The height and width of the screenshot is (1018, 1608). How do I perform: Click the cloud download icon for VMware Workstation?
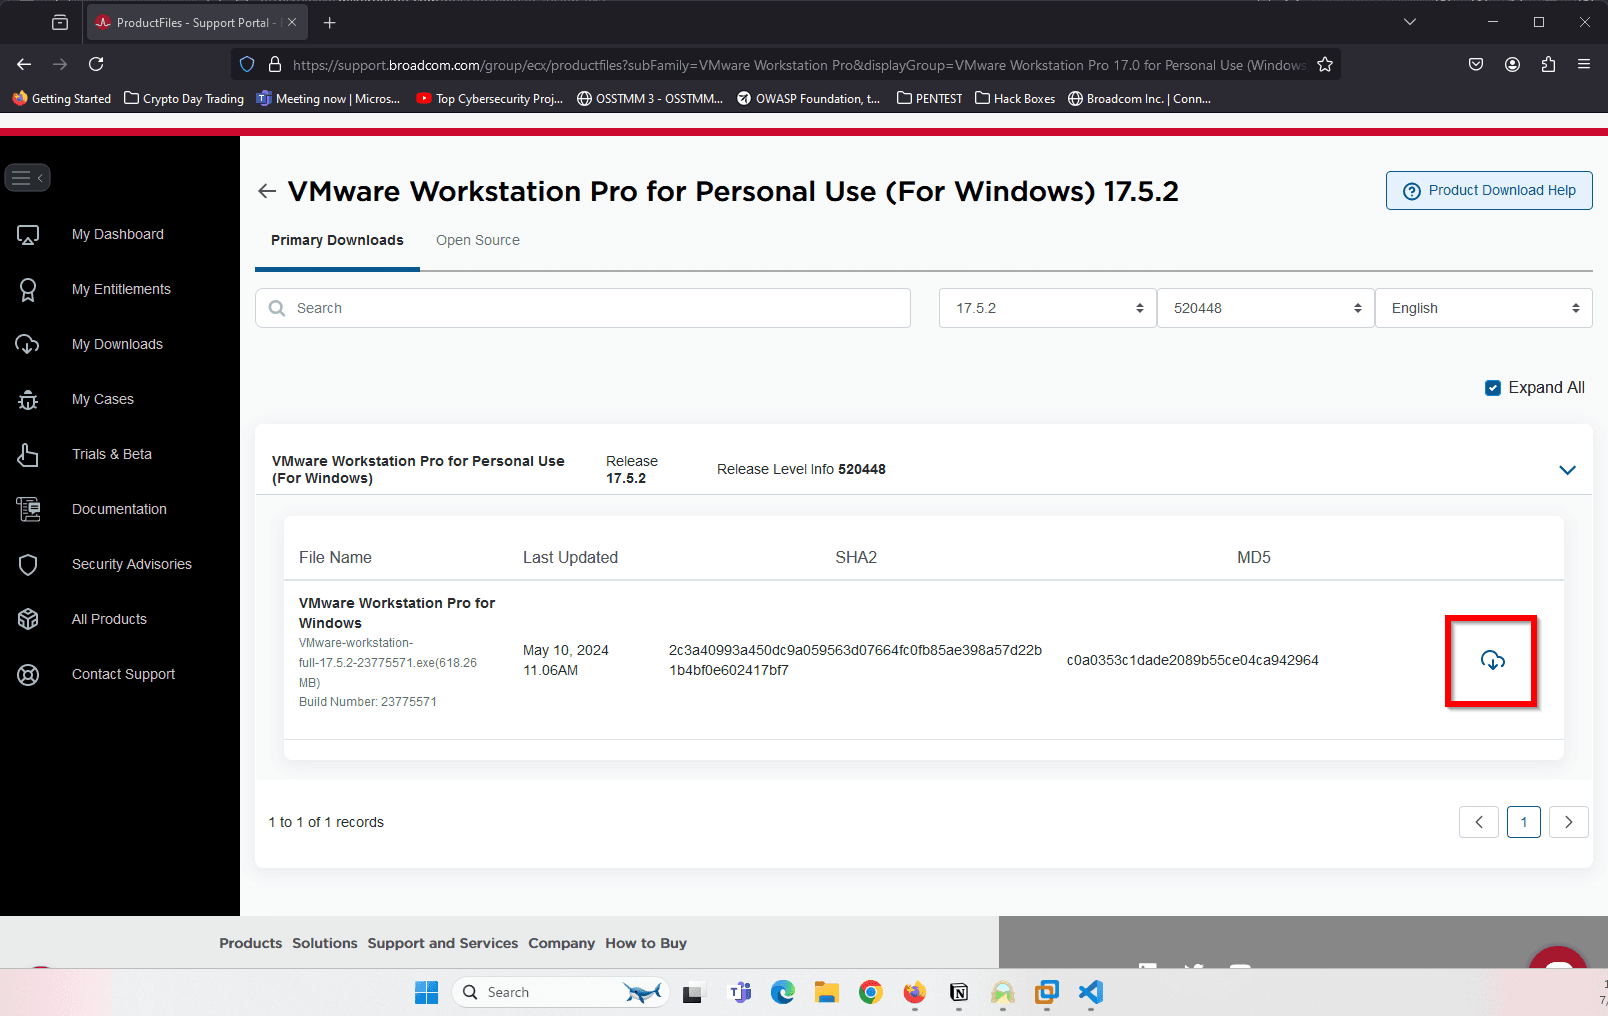click(1492, 660)
